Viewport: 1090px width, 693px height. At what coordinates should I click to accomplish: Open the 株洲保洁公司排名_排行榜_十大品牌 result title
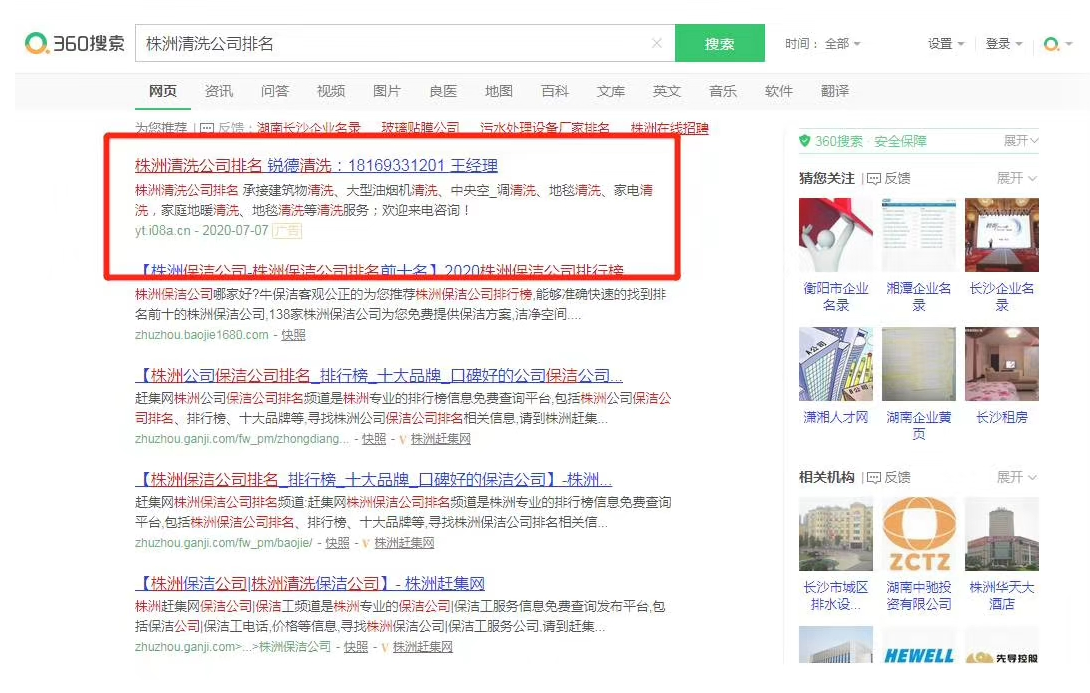tap(373, 480)
